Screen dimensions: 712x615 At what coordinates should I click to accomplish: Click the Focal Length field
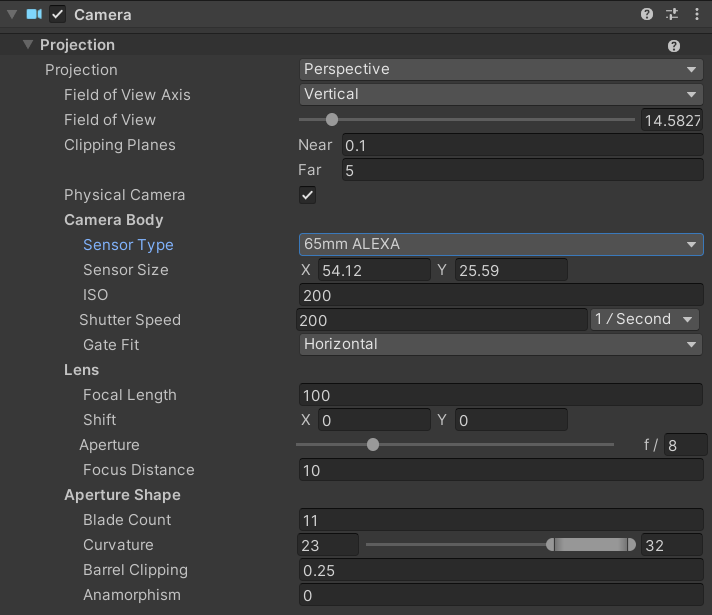pyautogui.click(x=501, y=395)
